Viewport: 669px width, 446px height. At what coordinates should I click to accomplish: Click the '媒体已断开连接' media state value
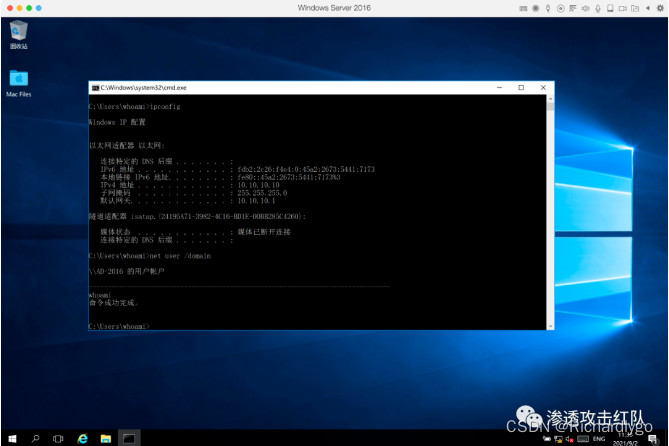(x=264, y=232)
